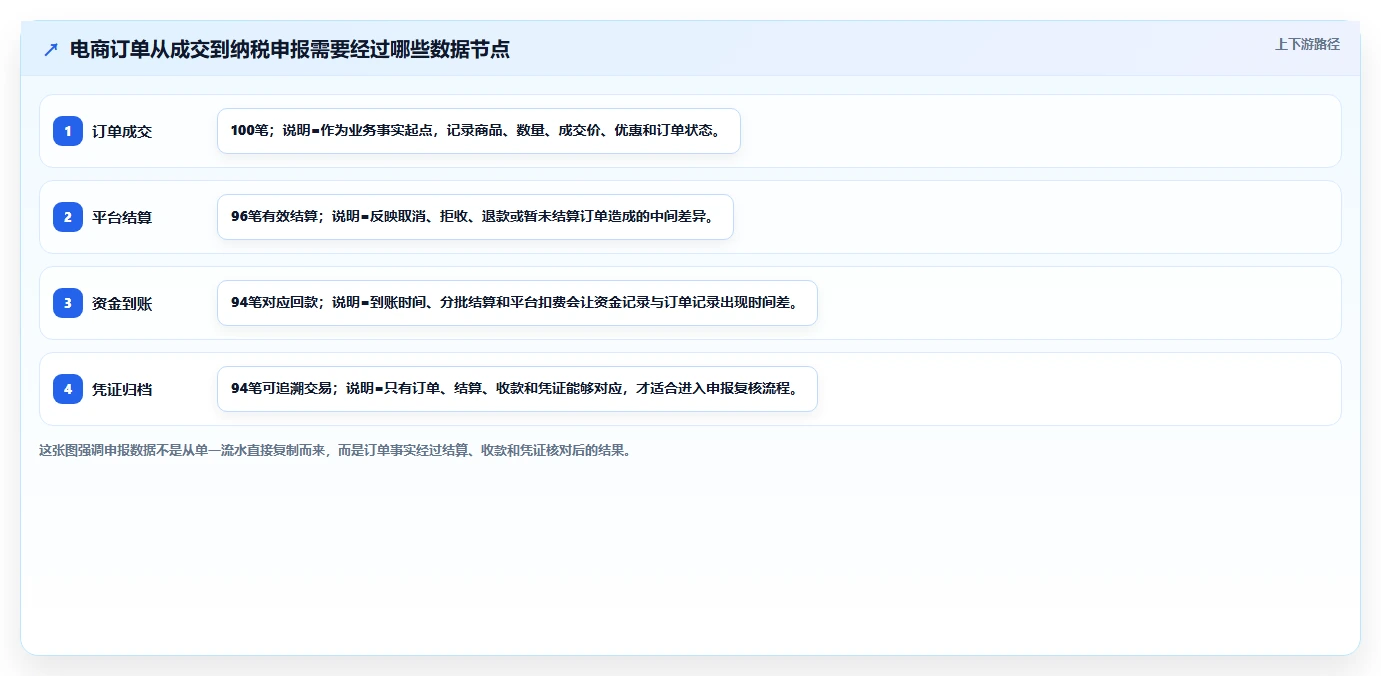Click the 上下游路径 label

tap(1307, 44)
